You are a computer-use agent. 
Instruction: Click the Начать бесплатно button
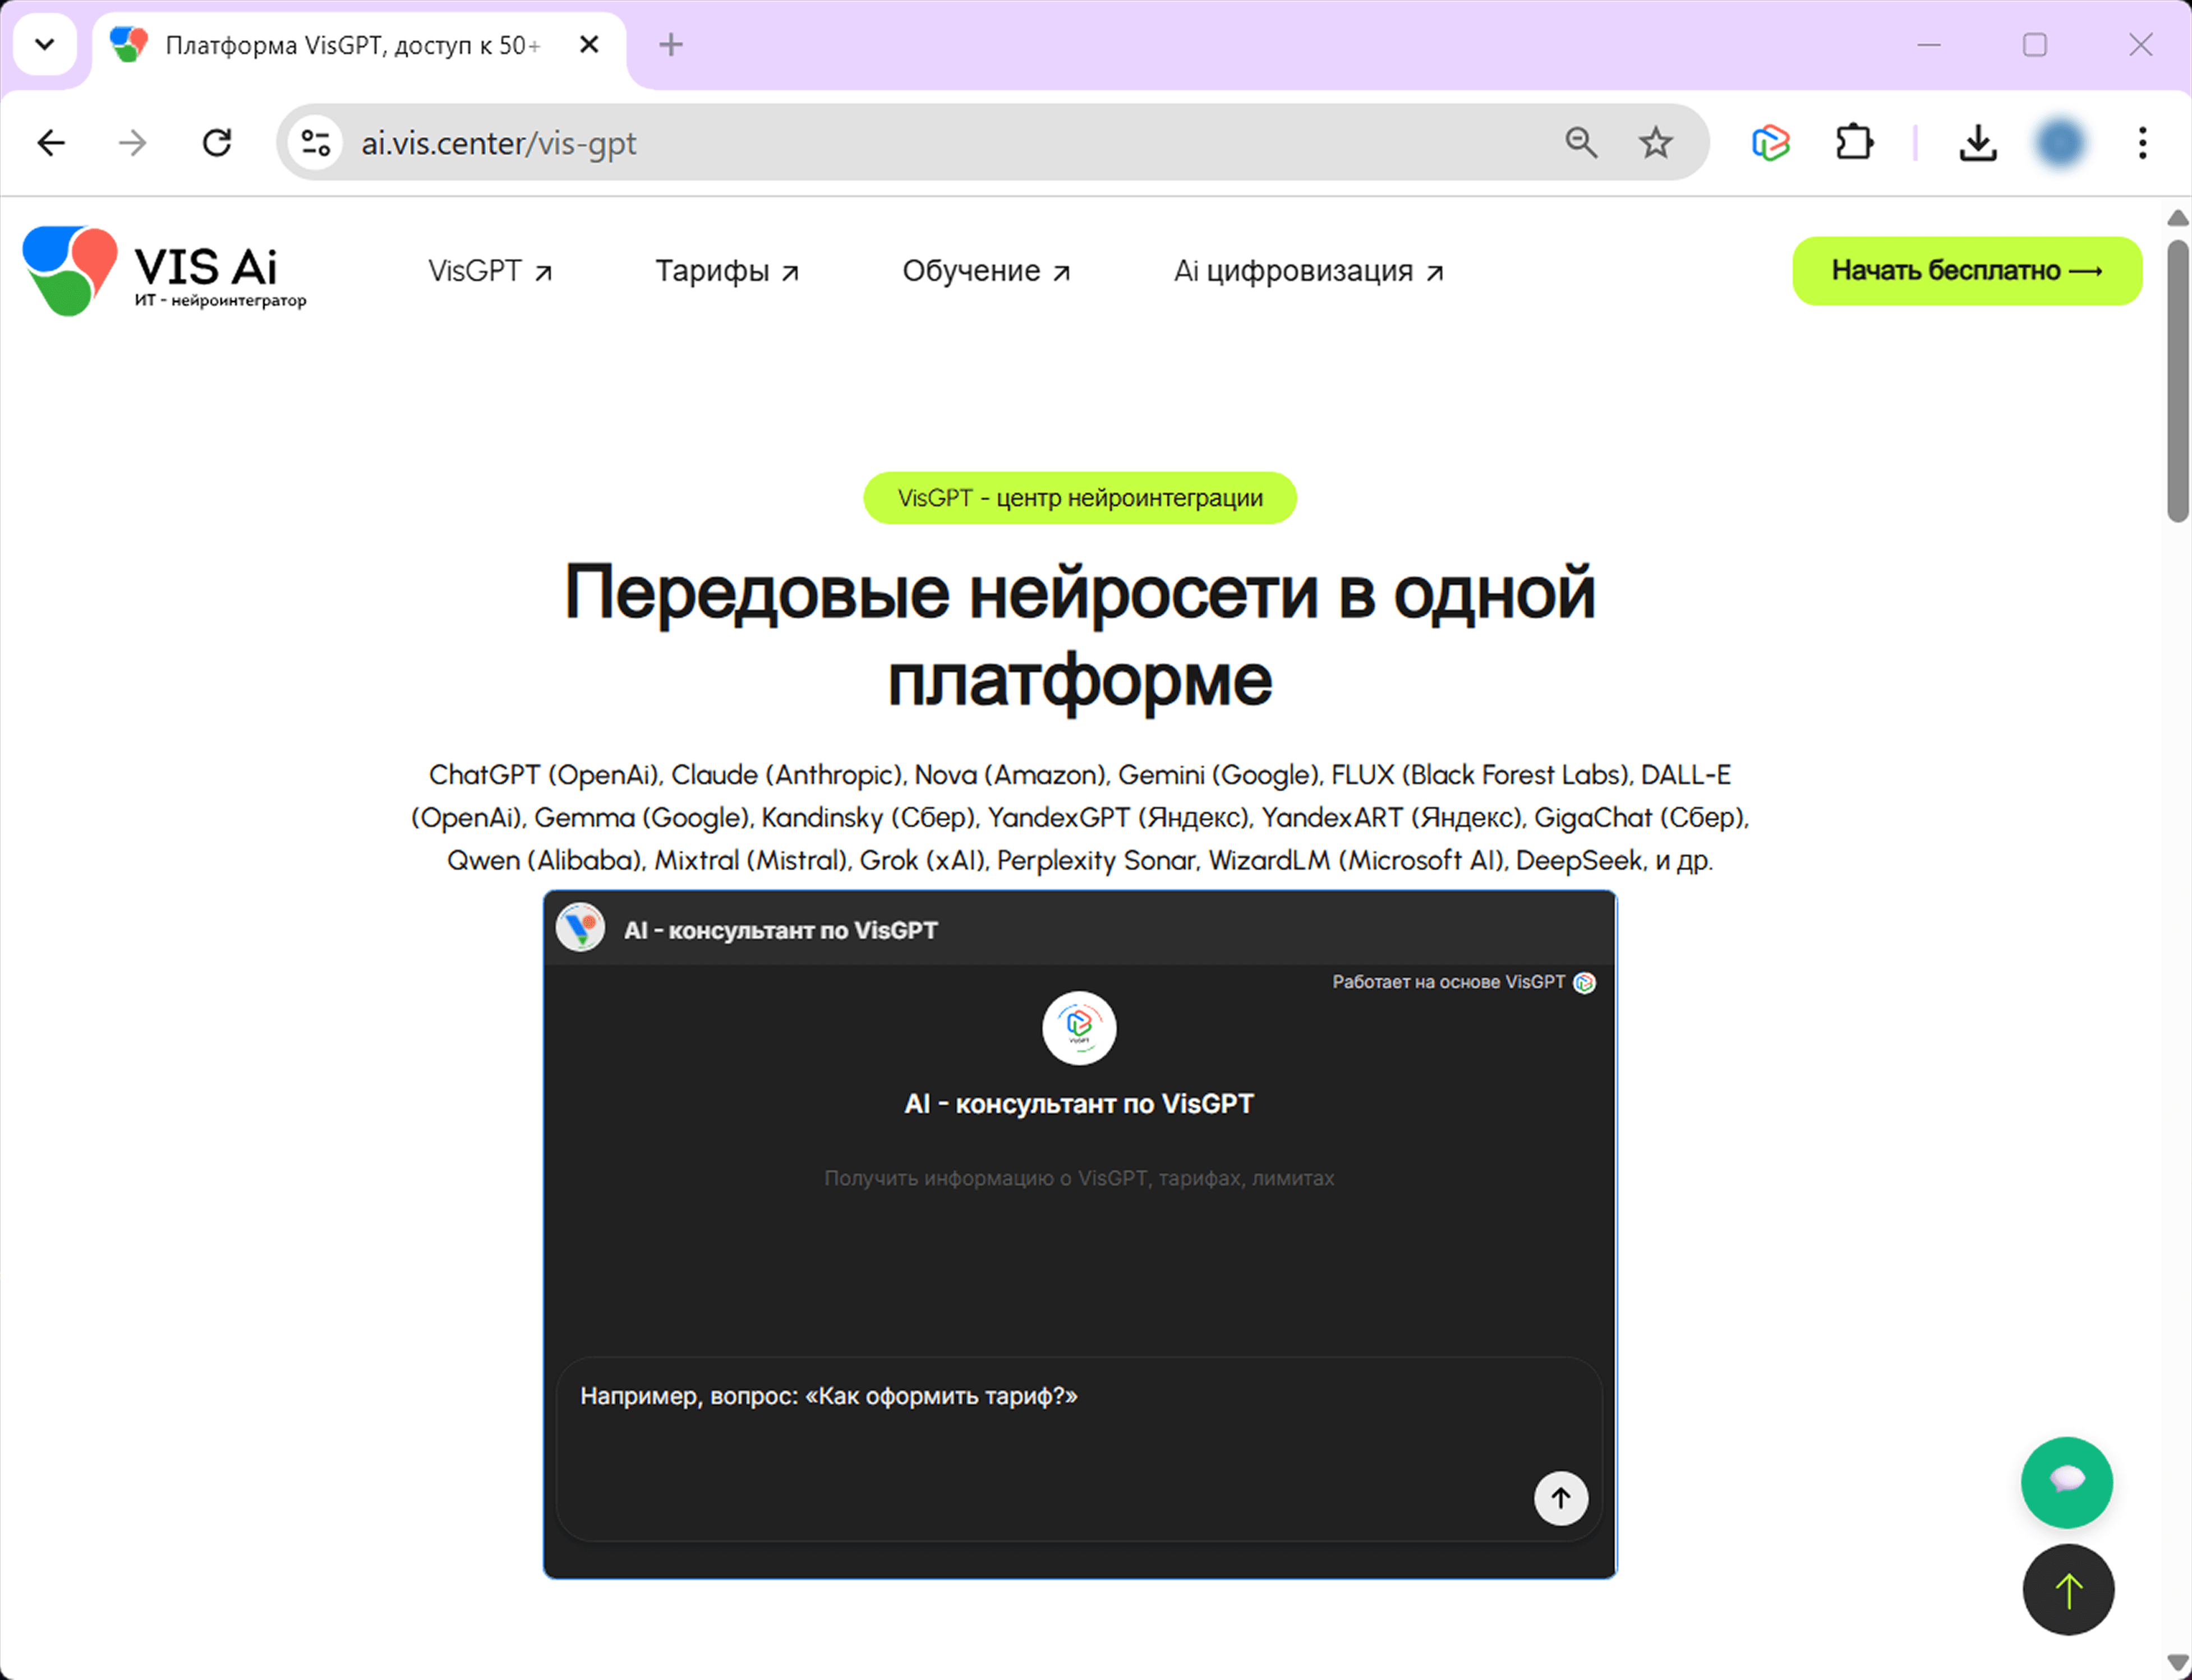pos(1966,271)
